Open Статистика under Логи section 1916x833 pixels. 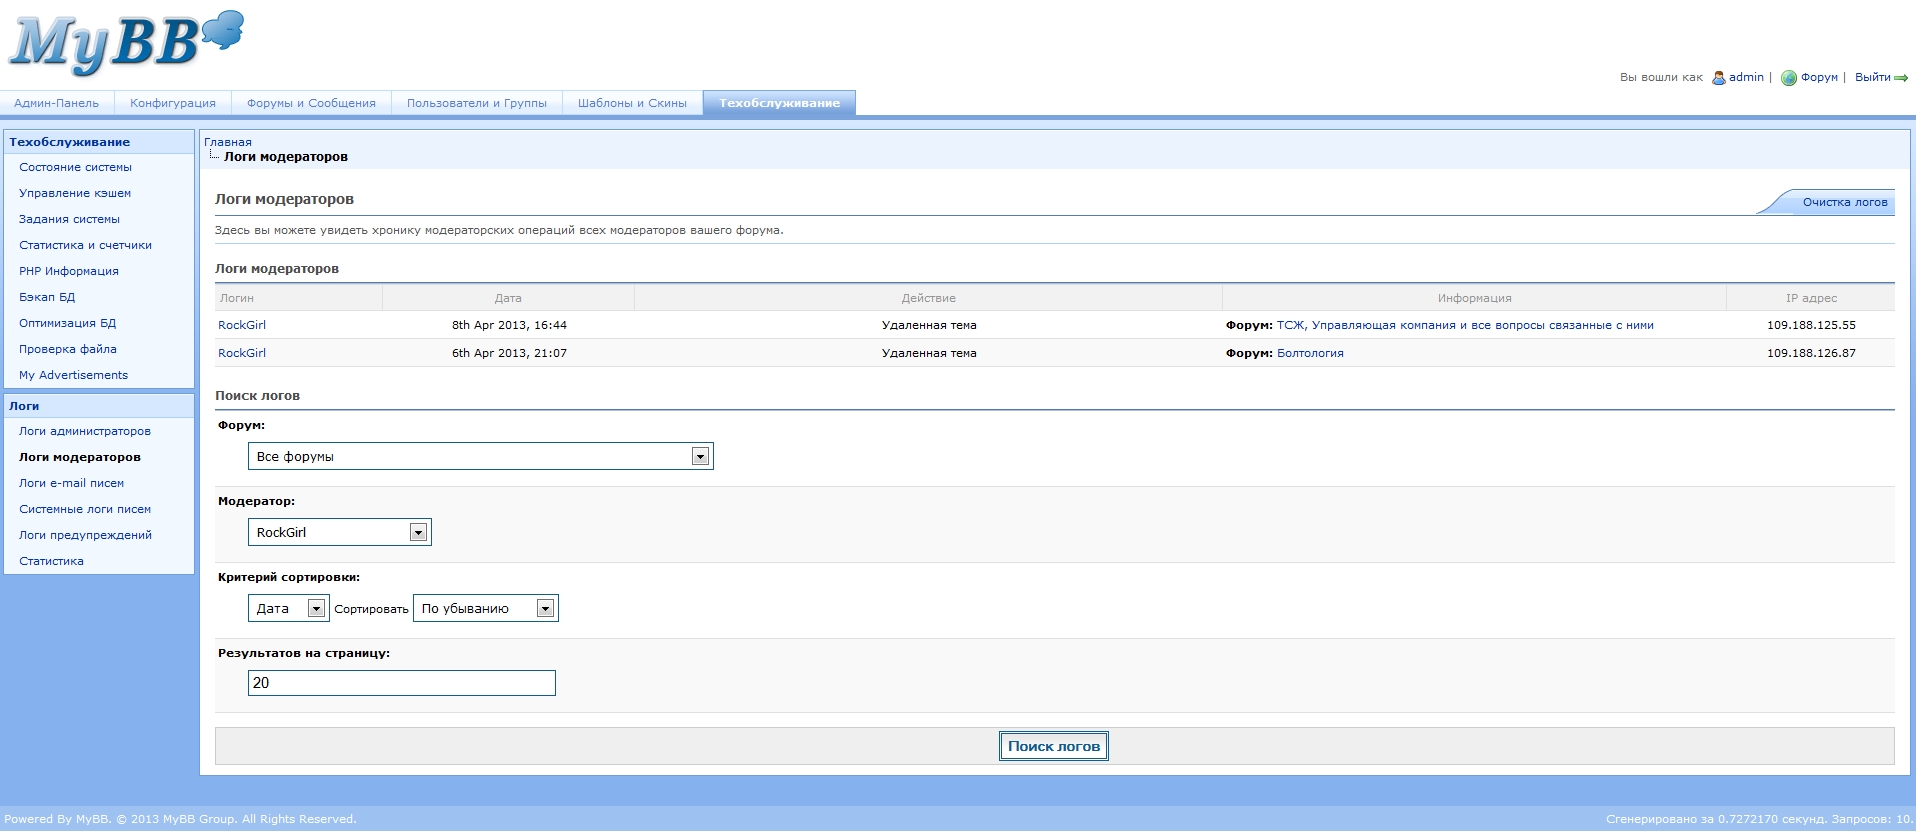tap(51, 561)
